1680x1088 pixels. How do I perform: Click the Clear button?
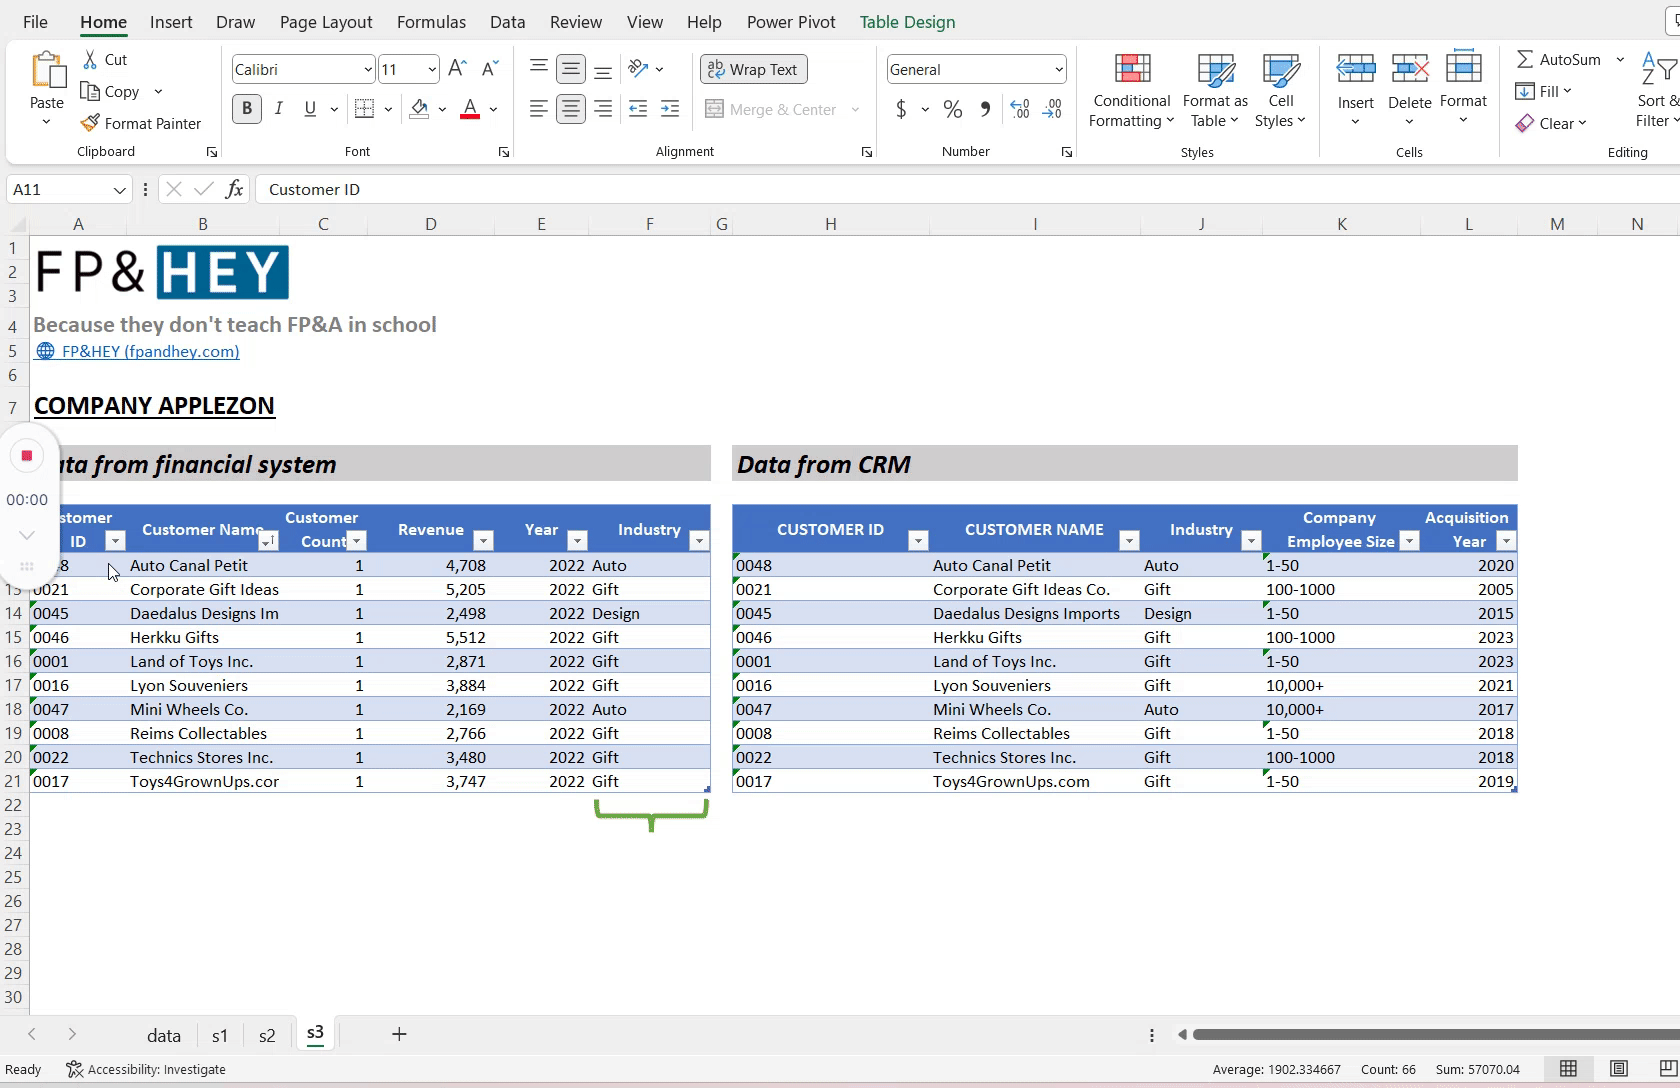click(1550, 123)
